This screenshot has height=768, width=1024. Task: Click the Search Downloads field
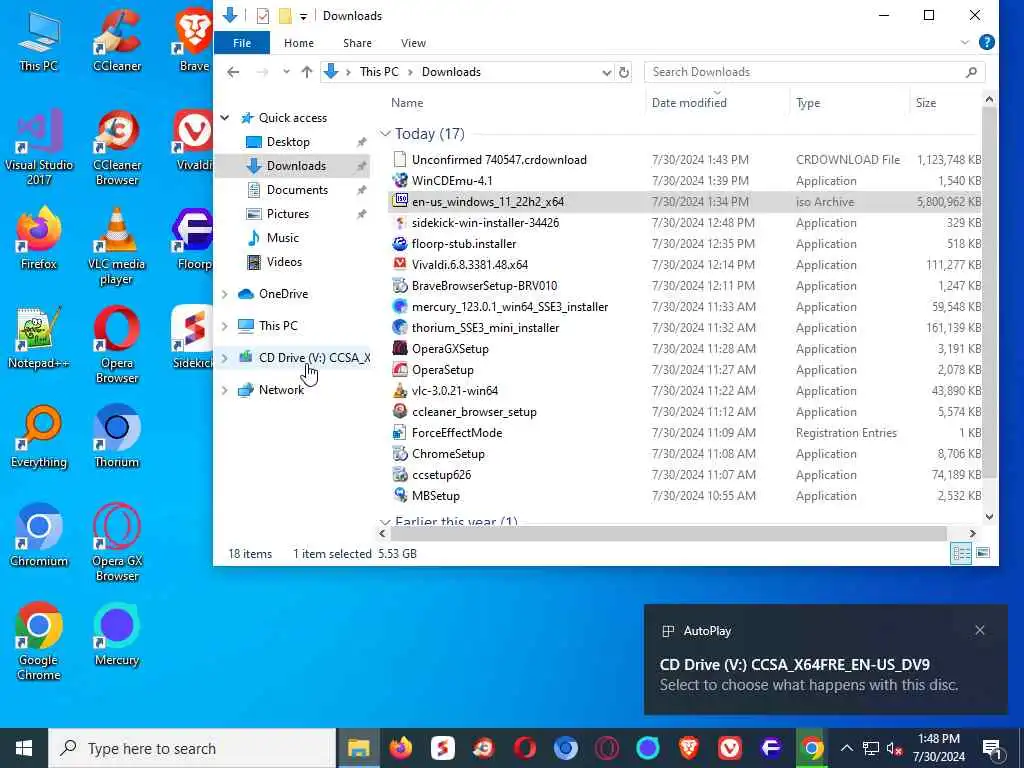click(x=814, y=72)
